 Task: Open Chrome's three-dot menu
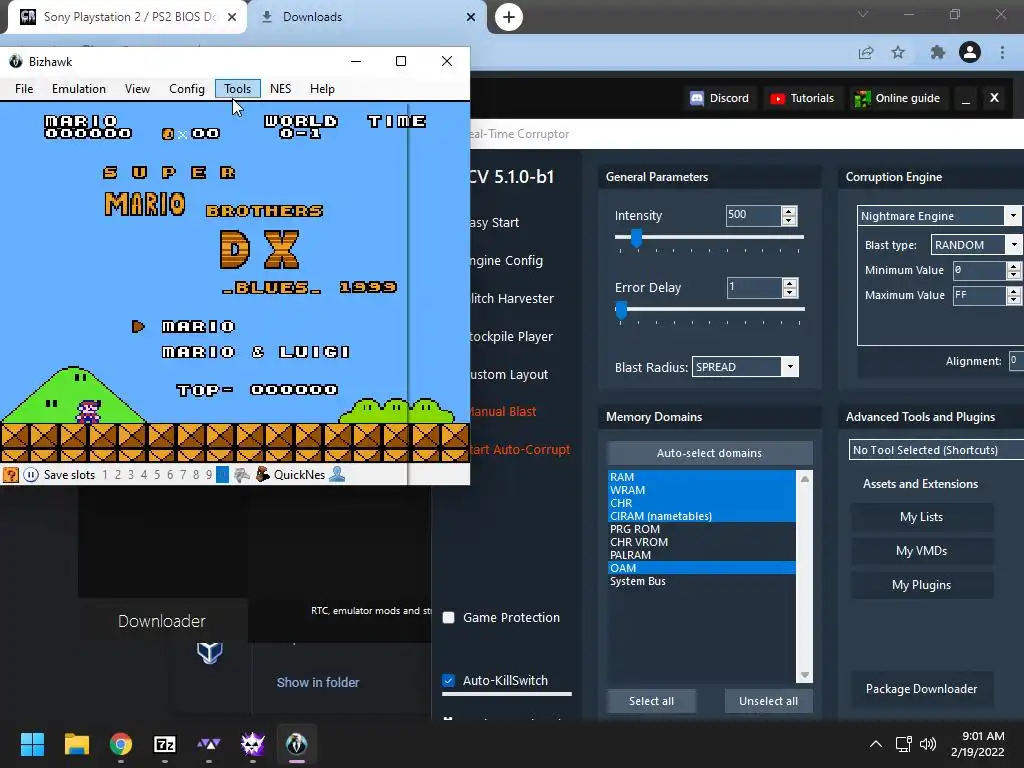[x=1002, y=52]
